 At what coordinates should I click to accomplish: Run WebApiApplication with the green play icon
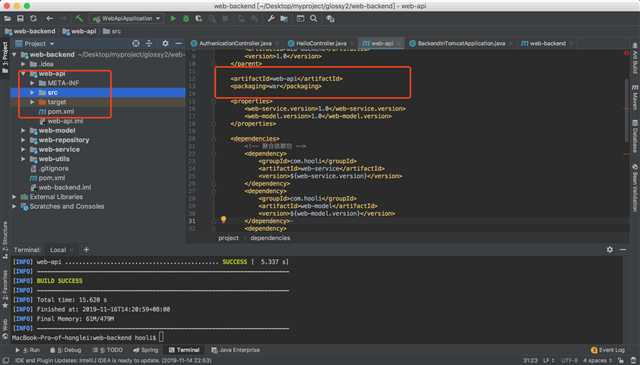click(x=173, y=19)
